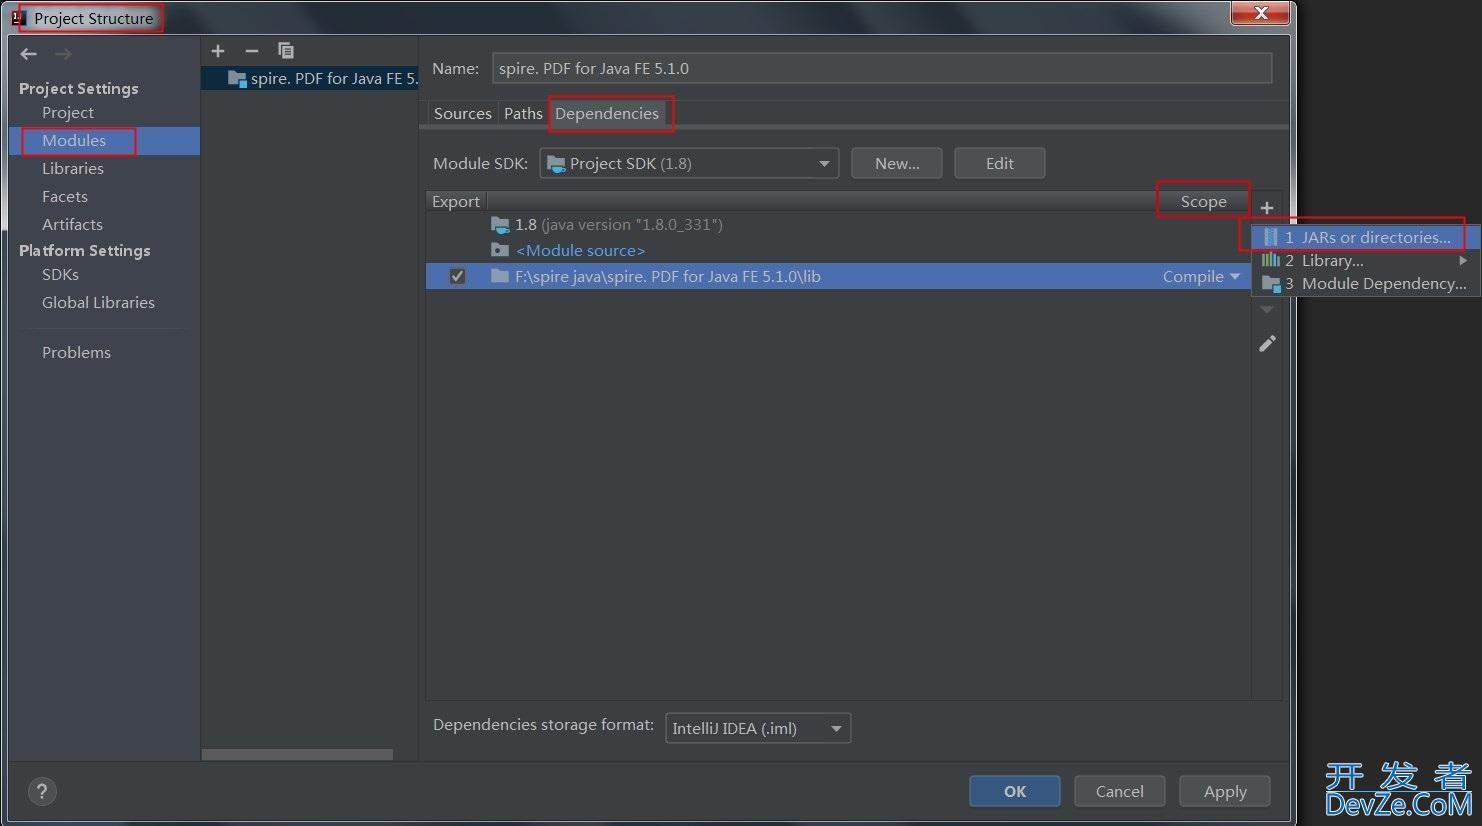Viewport: 1482px width, 826px height.
Task: Select spire. PDF for Java module
Action: click(310, 78)
